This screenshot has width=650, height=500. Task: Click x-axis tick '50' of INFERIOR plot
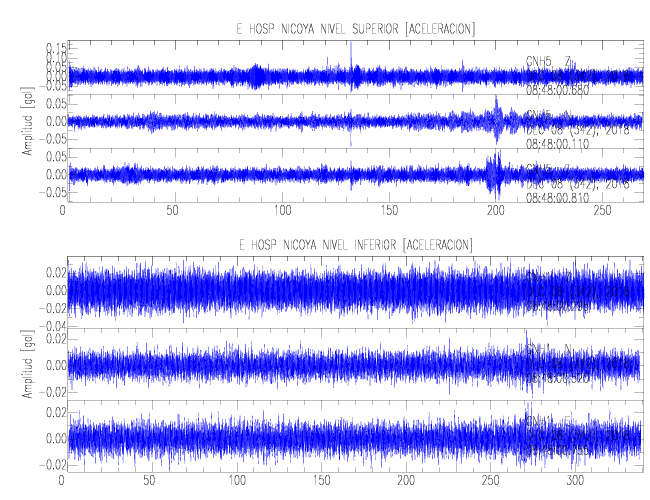click(x=149, y=481)
